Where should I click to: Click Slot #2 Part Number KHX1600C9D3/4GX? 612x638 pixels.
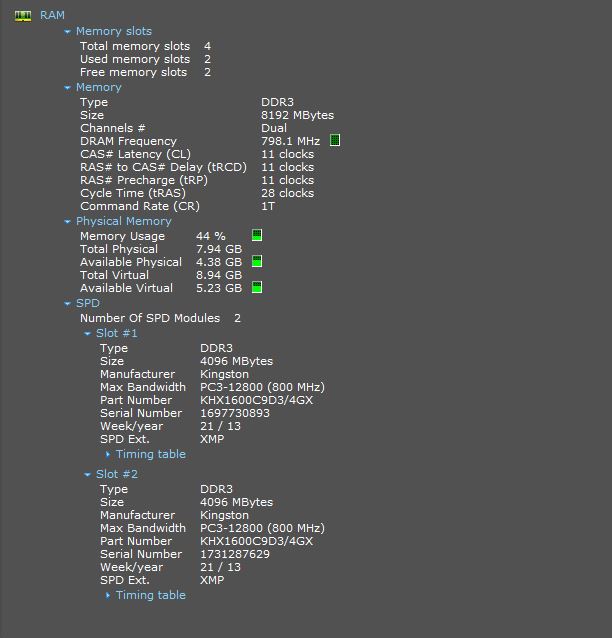pyautogui.click(x=257, y=542)
